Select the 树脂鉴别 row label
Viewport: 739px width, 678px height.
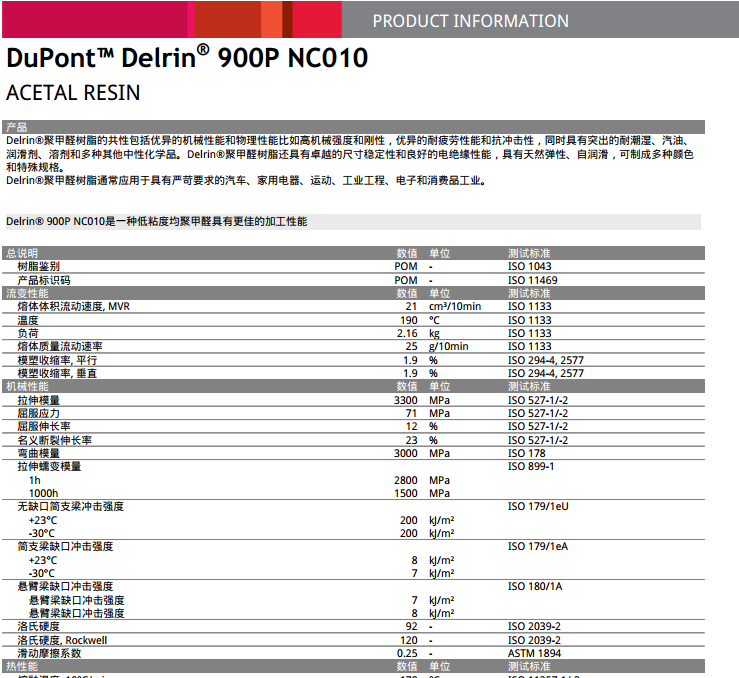pos(39,266)
